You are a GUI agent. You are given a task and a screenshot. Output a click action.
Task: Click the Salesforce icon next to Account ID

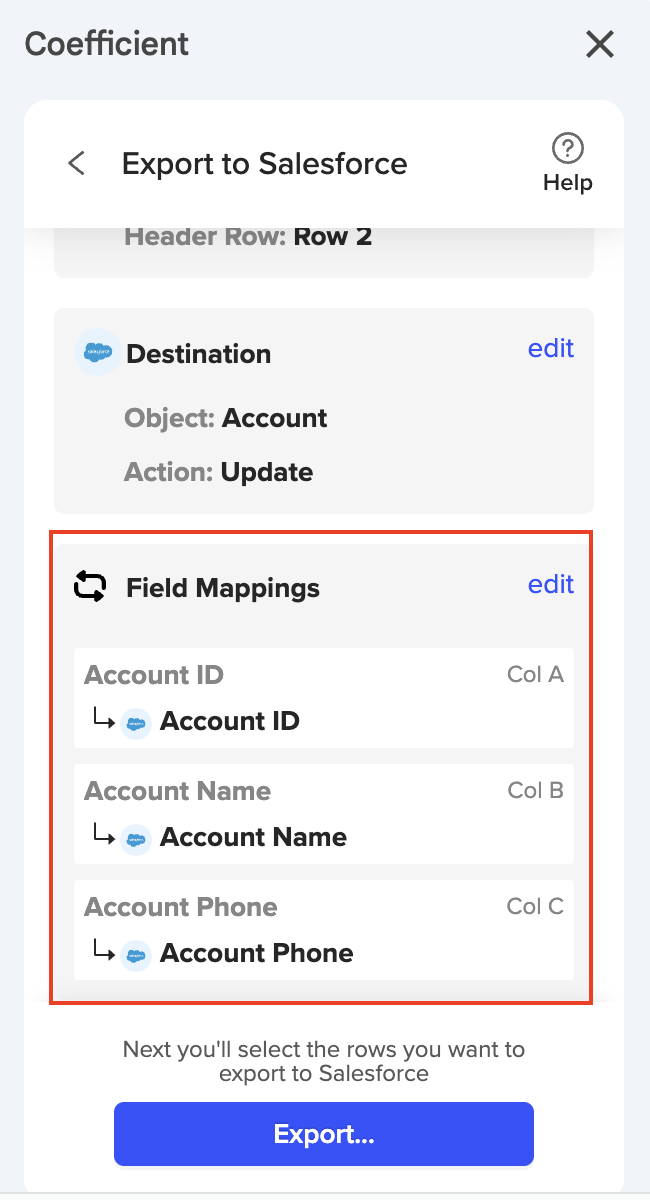[x=135, y=722]
